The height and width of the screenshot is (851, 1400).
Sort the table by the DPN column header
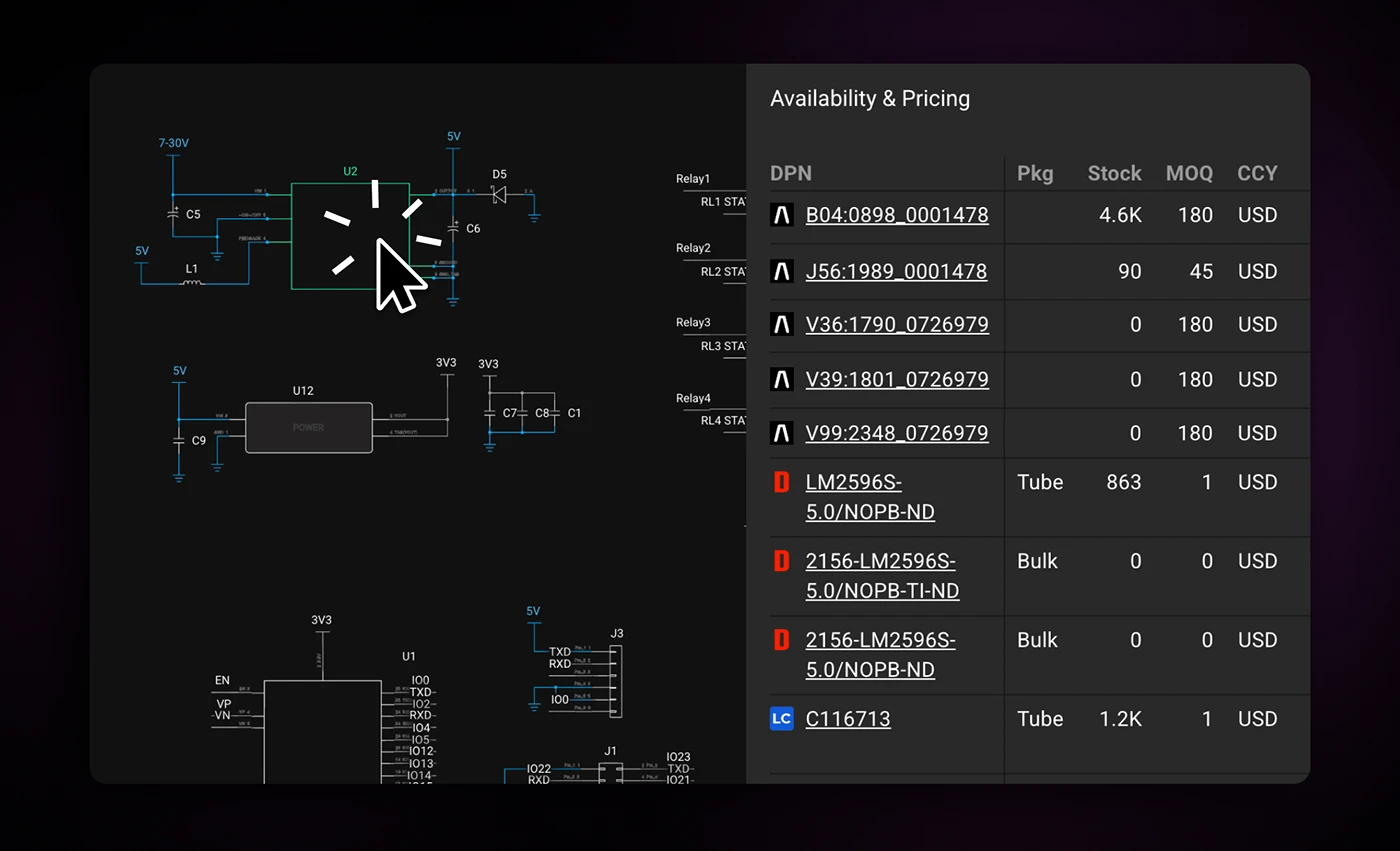[790, 173]
